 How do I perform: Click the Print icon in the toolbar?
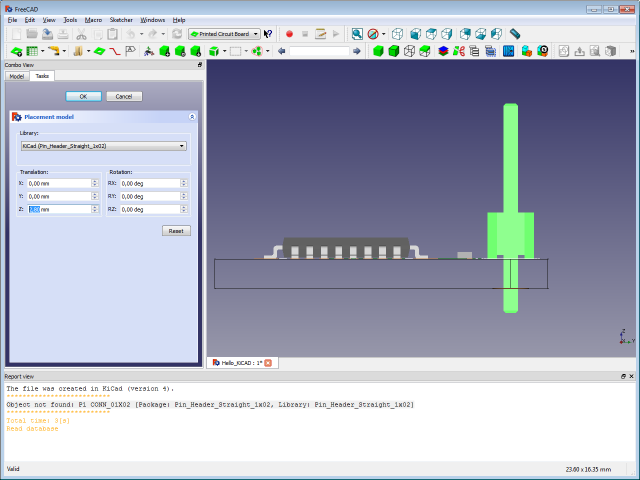pos(63,34)
